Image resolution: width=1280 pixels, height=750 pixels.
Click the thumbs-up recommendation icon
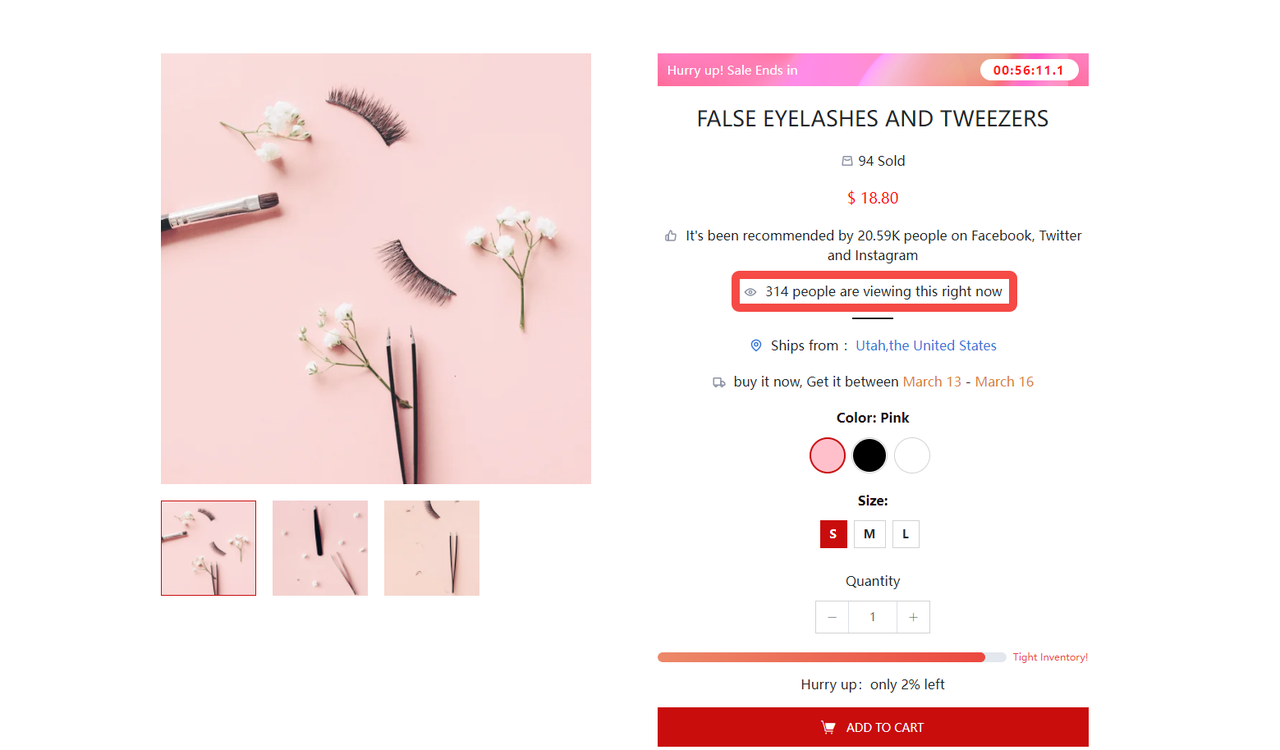(671, 236)
